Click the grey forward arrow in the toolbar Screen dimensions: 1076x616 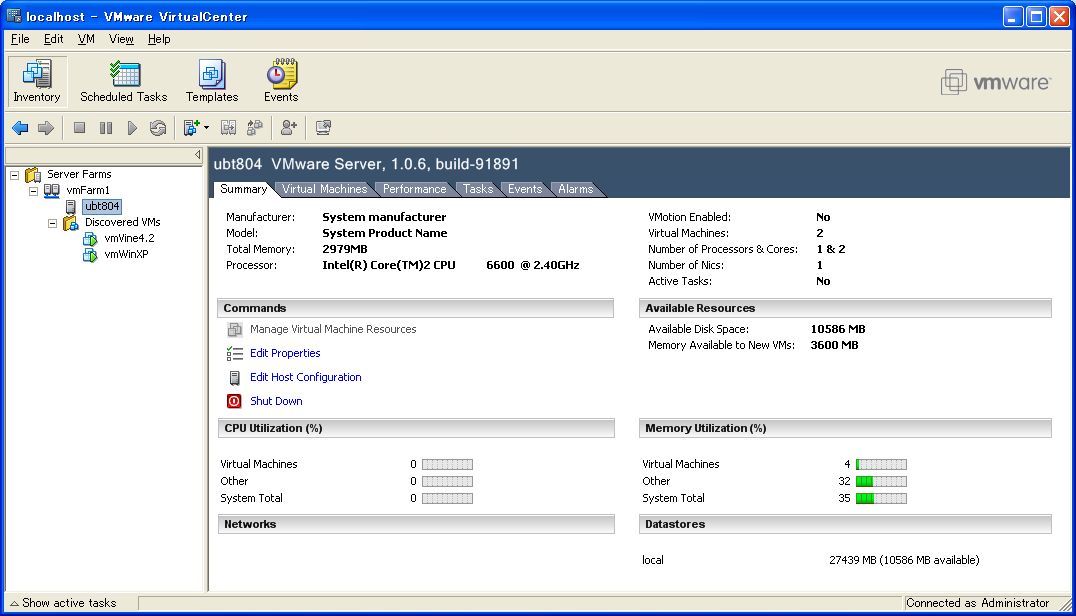click(x=46, y=128)
